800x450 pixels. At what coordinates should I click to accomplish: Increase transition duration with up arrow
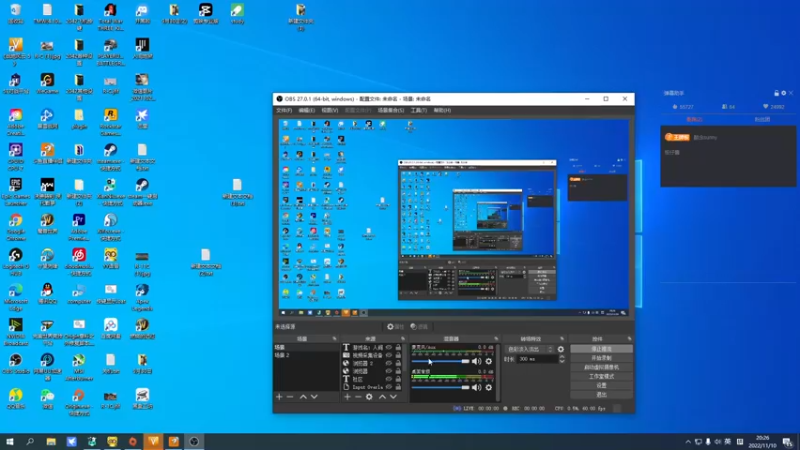562,357
